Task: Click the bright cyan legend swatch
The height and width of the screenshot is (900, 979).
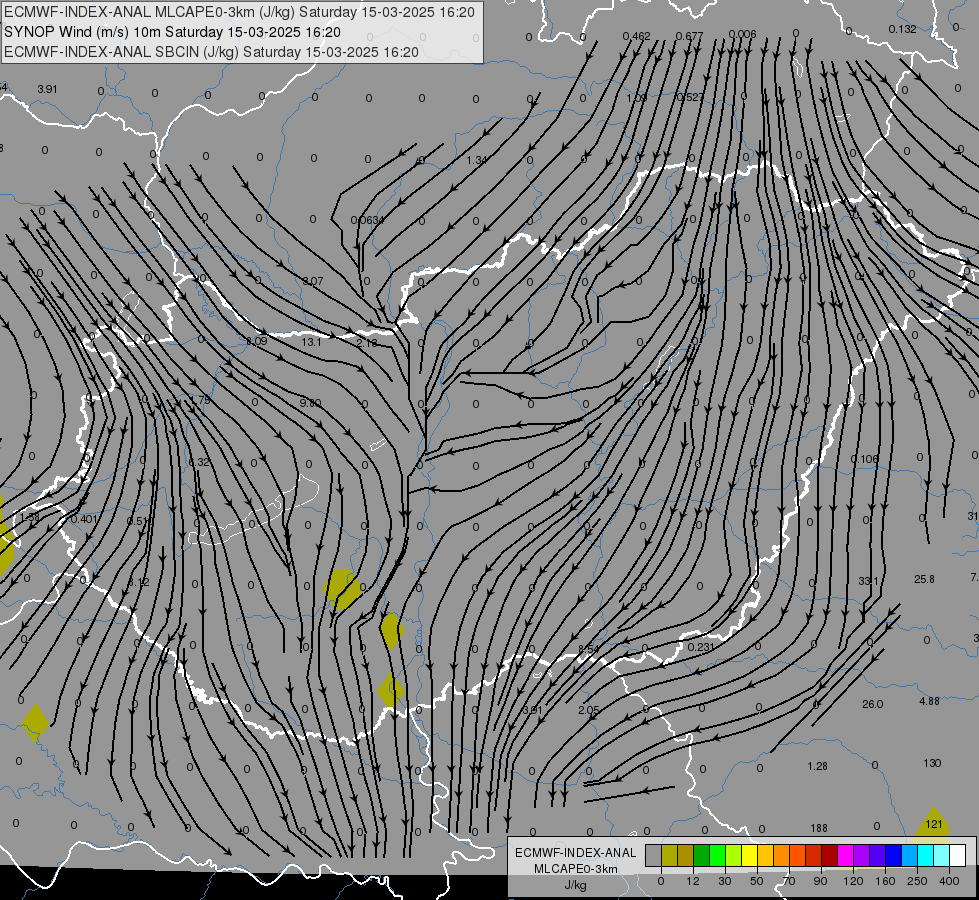Action: pos(925,855)
